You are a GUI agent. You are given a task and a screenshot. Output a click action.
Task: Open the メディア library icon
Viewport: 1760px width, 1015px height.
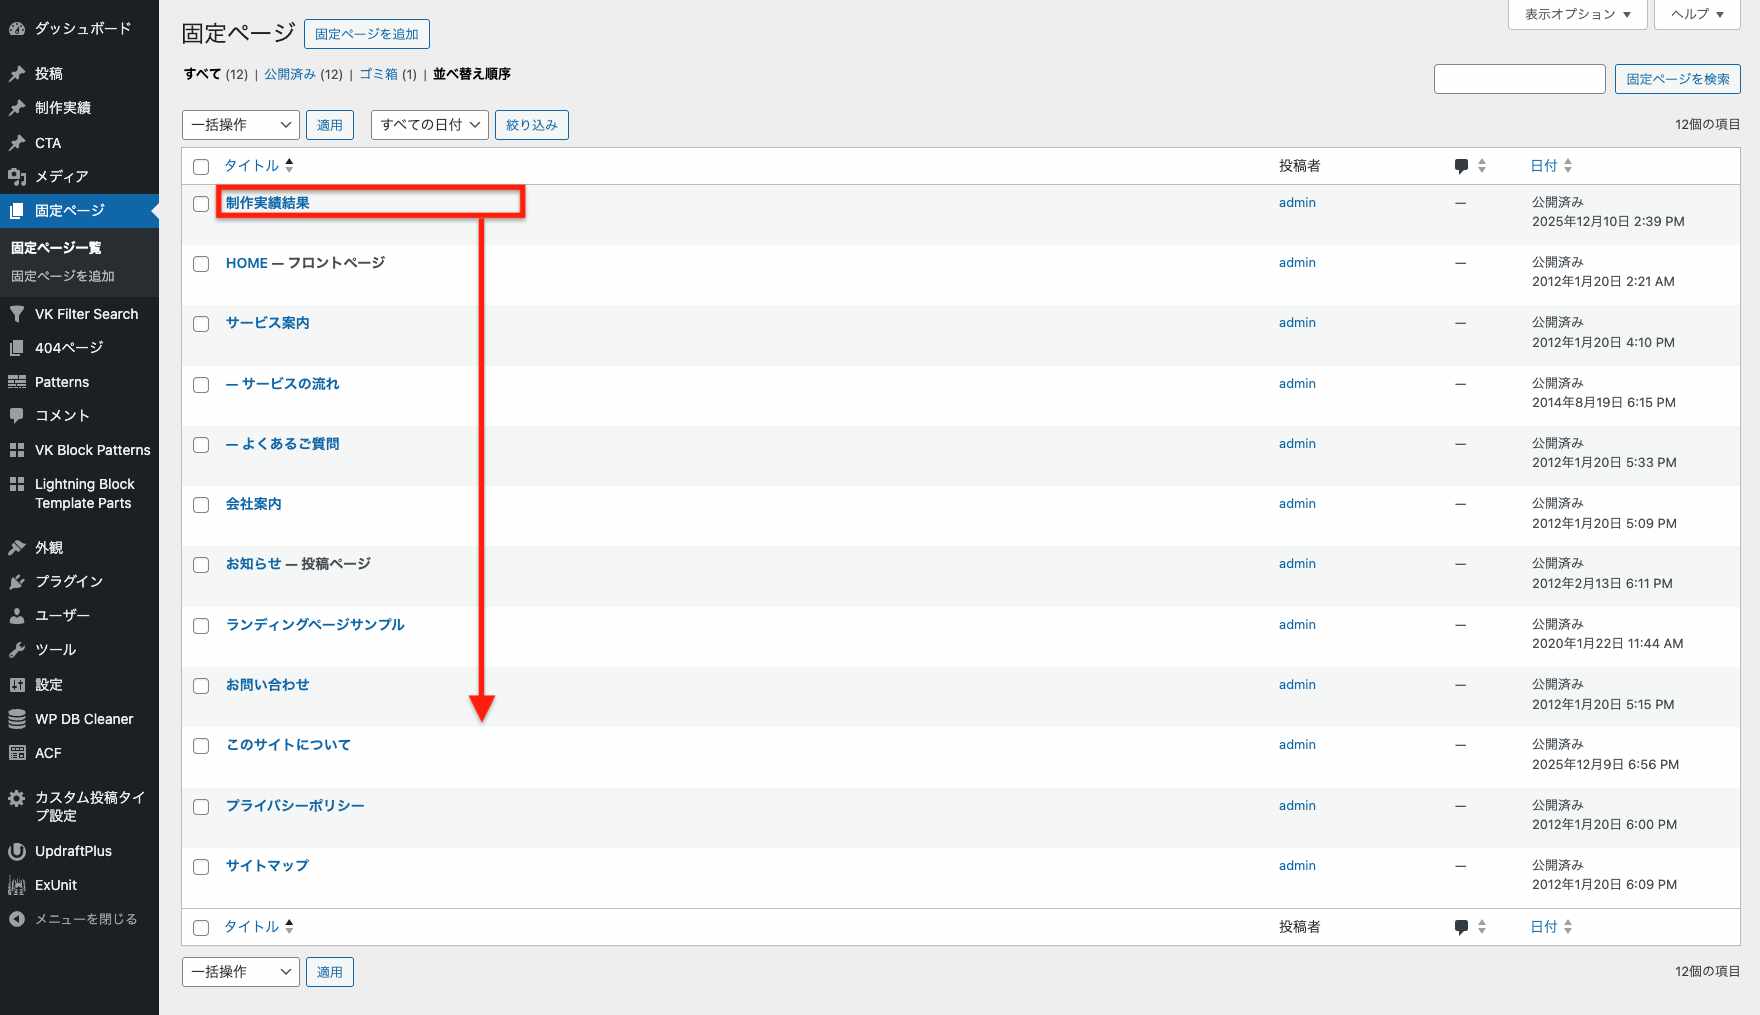pos(20,176)
